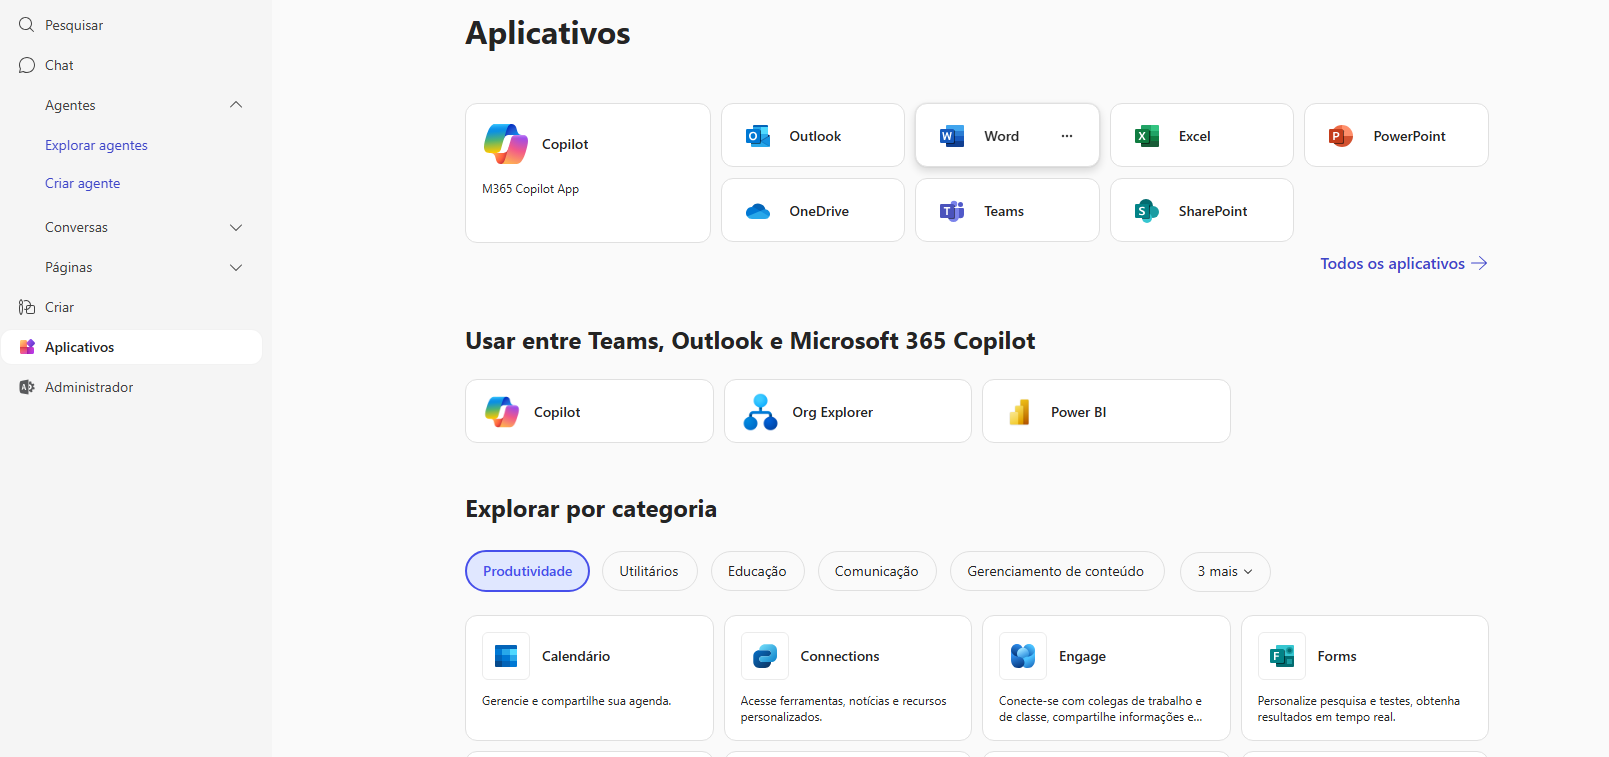The height and width of the screenshot is (757, 1609).
Task: Open the Criar label in sidebar
Action: (59, 307)
